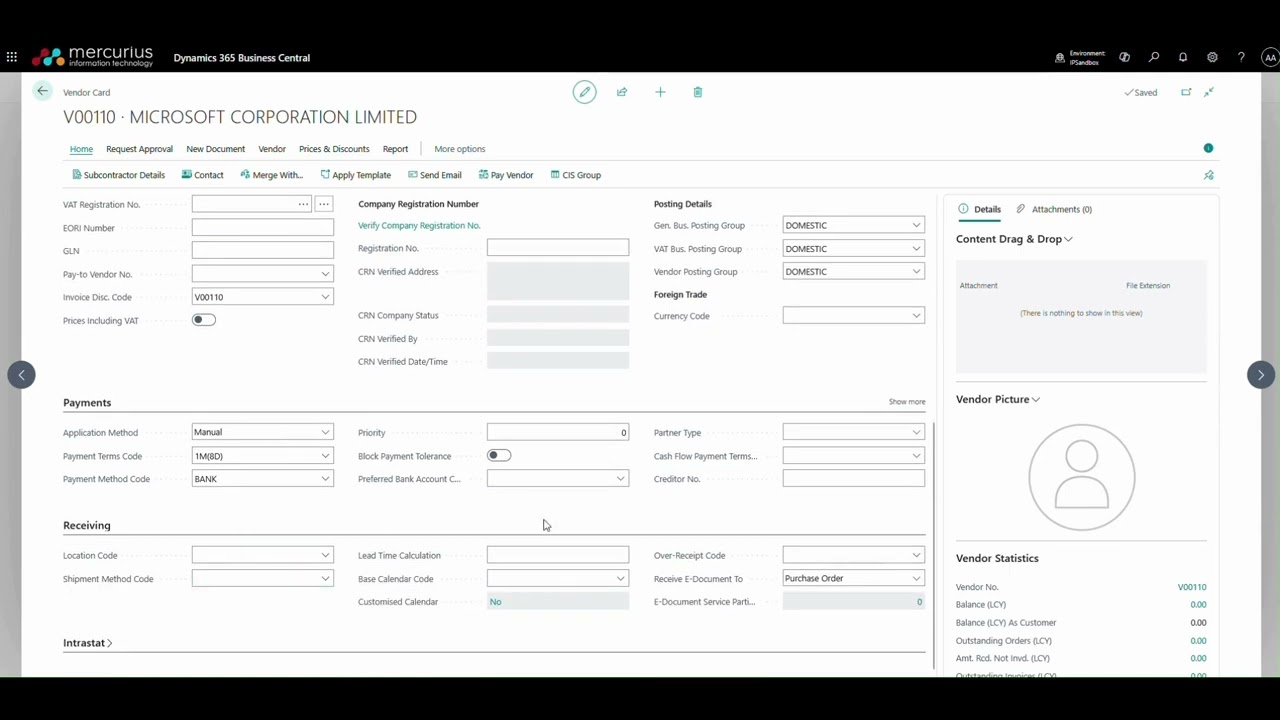Open Invoice Disc. Code dropdown
The width and height of the screenshot is (1280, 720).
[325, 297]
